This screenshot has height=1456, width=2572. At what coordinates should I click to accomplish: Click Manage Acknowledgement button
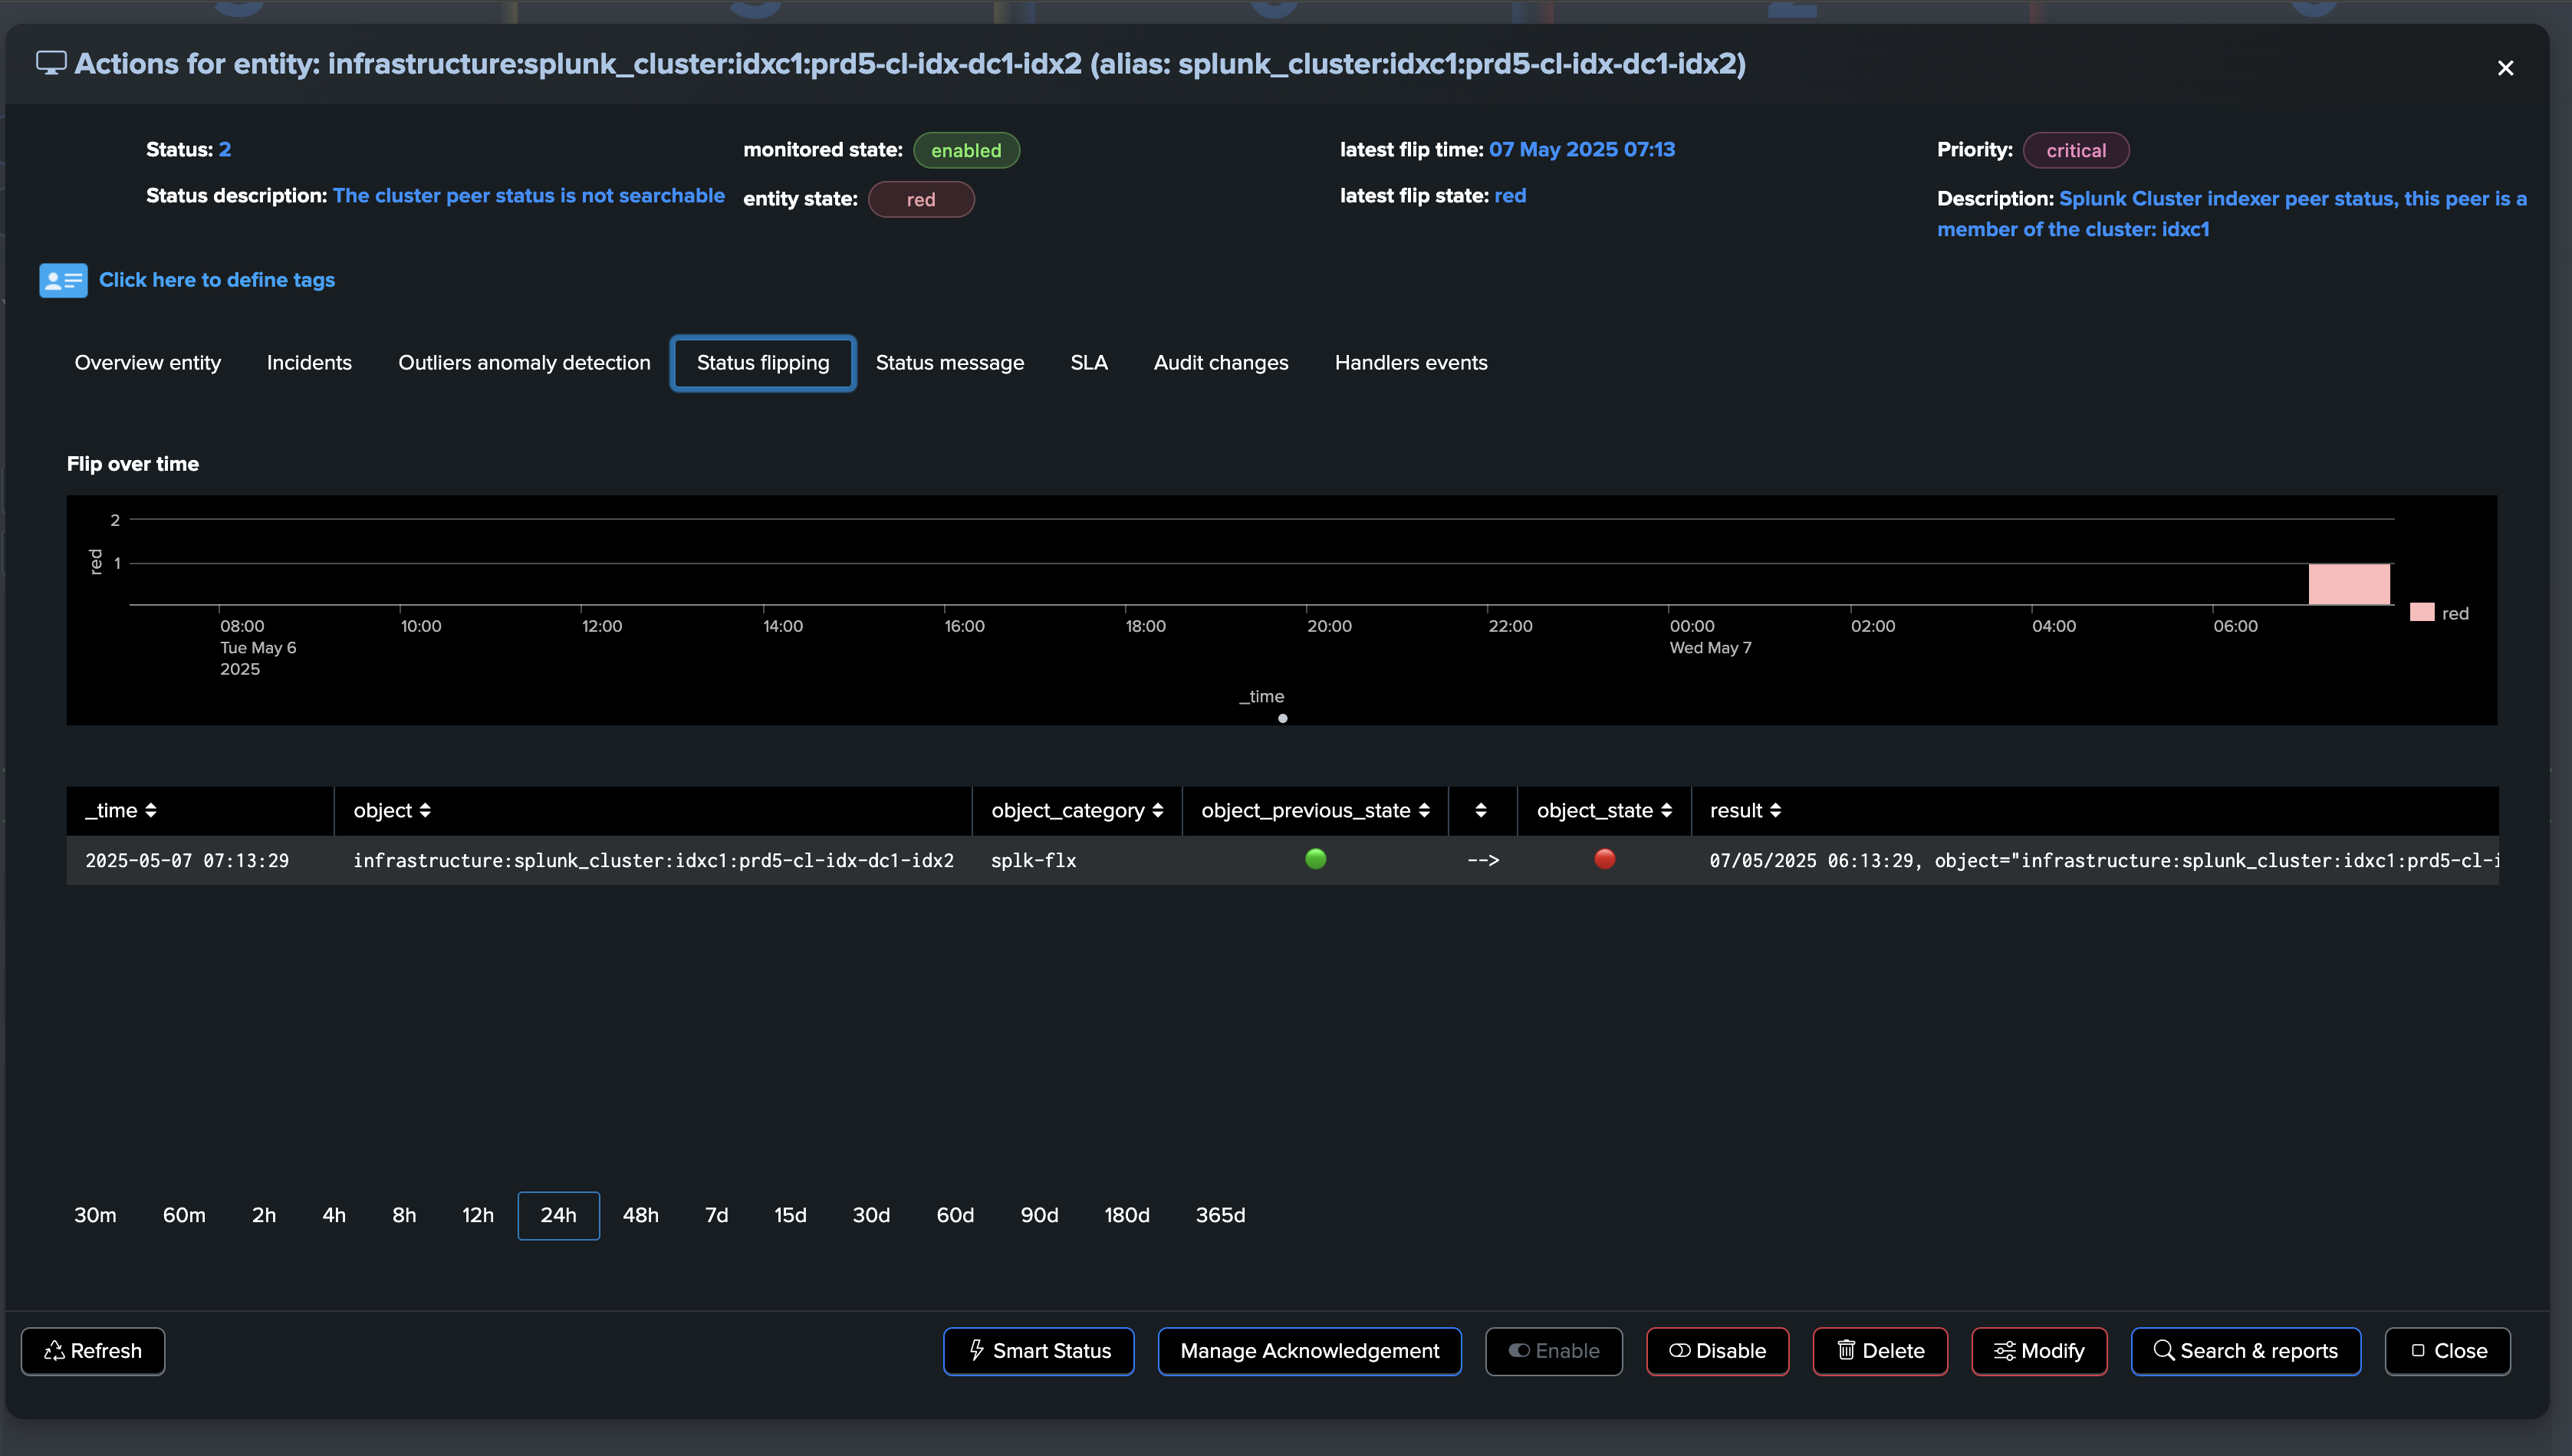pos(1309,1351)
